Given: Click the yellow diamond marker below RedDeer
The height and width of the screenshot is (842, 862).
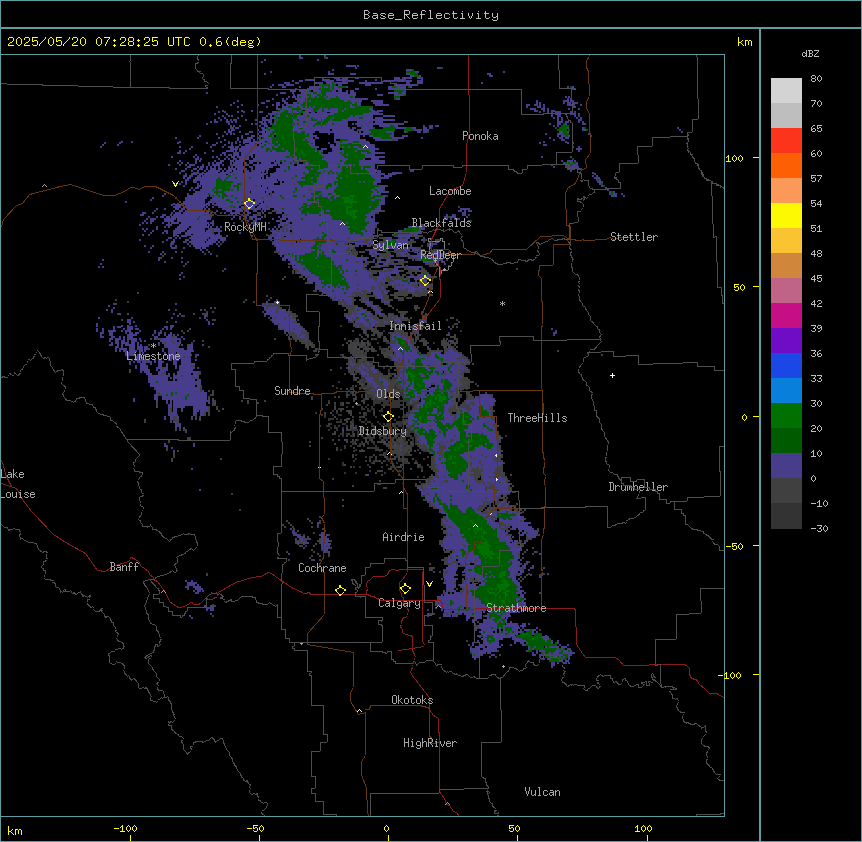Looking at the screenshot, I should (x=425, y=281).
